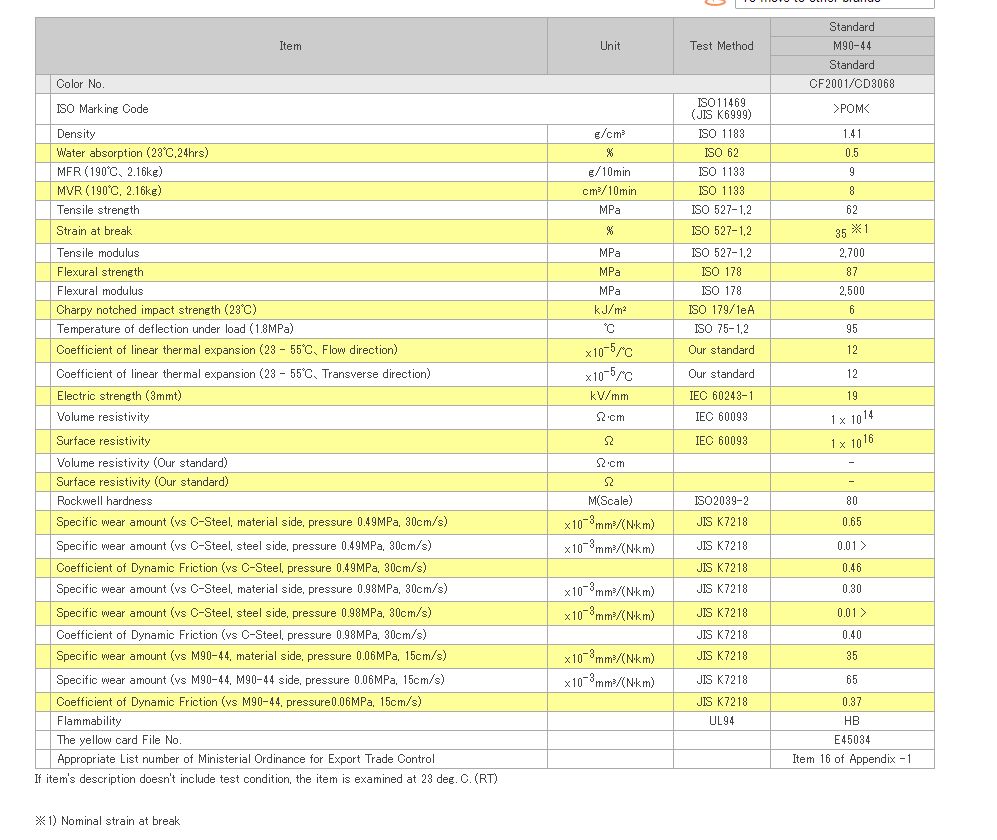Click wear amount 'vs M90-44, M90-44 side' label
The width and height of the screenshot is (997, 840).
[251, 680]
